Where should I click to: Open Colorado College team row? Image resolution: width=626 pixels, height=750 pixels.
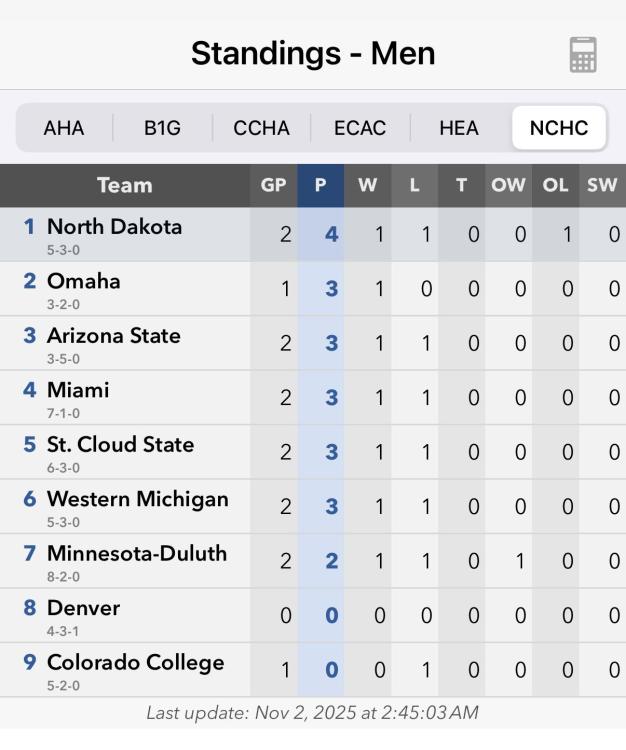(136, 670)
